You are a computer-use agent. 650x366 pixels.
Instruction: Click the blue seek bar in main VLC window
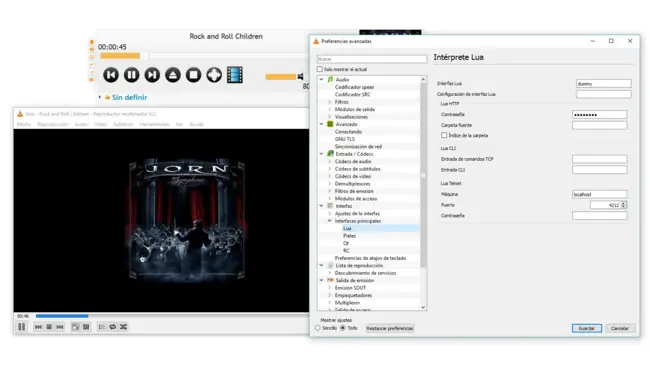coord(62,316)
